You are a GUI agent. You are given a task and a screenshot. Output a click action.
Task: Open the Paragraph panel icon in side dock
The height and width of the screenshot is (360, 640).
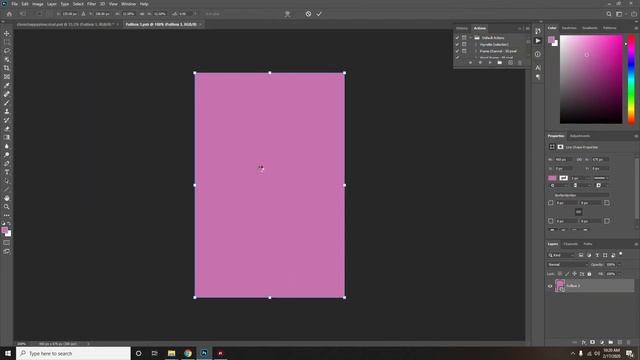(538, 77)
